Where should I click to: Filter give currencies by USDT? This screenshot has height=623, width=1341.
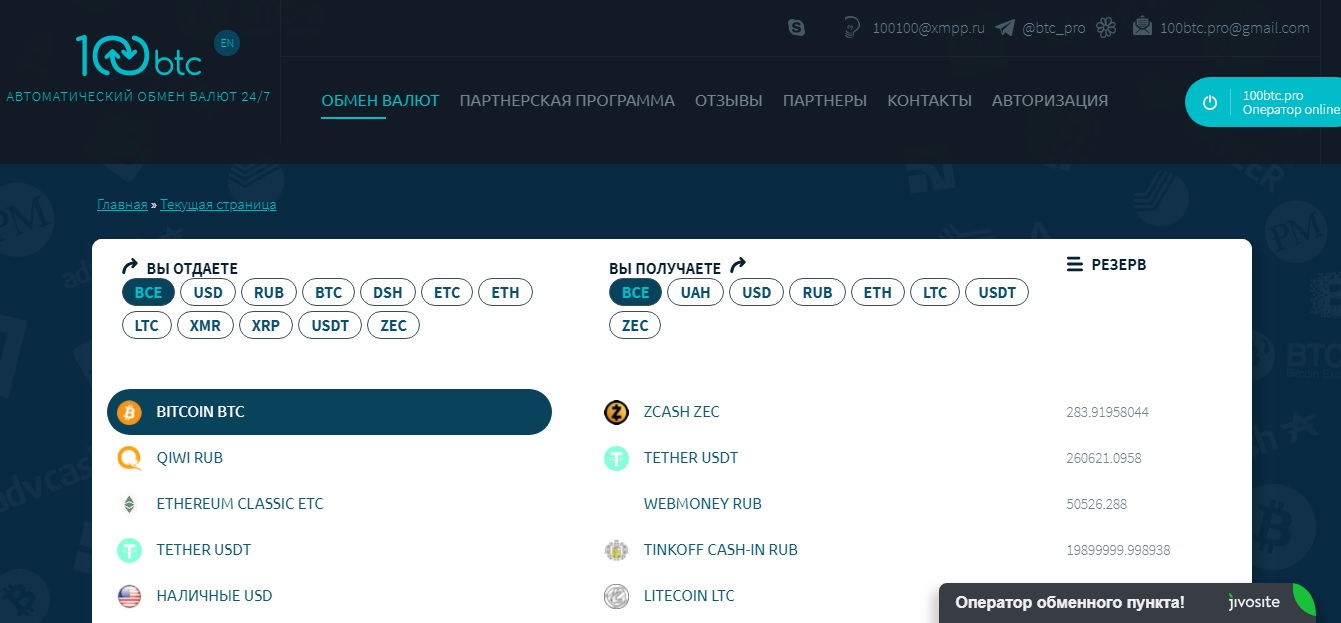330,326
